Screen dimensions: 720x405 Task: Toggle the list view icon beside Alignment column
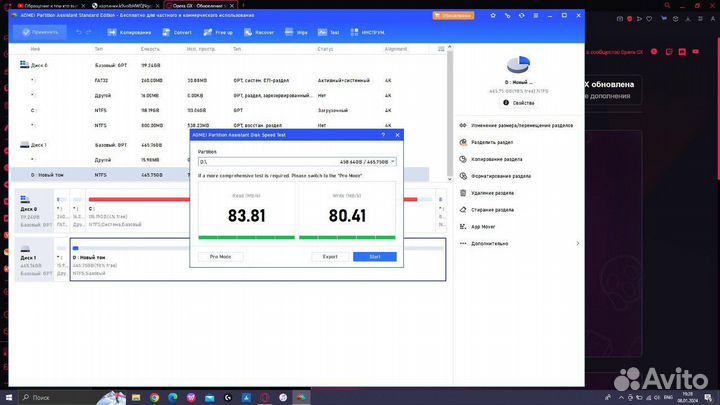(x=441, y=49)
